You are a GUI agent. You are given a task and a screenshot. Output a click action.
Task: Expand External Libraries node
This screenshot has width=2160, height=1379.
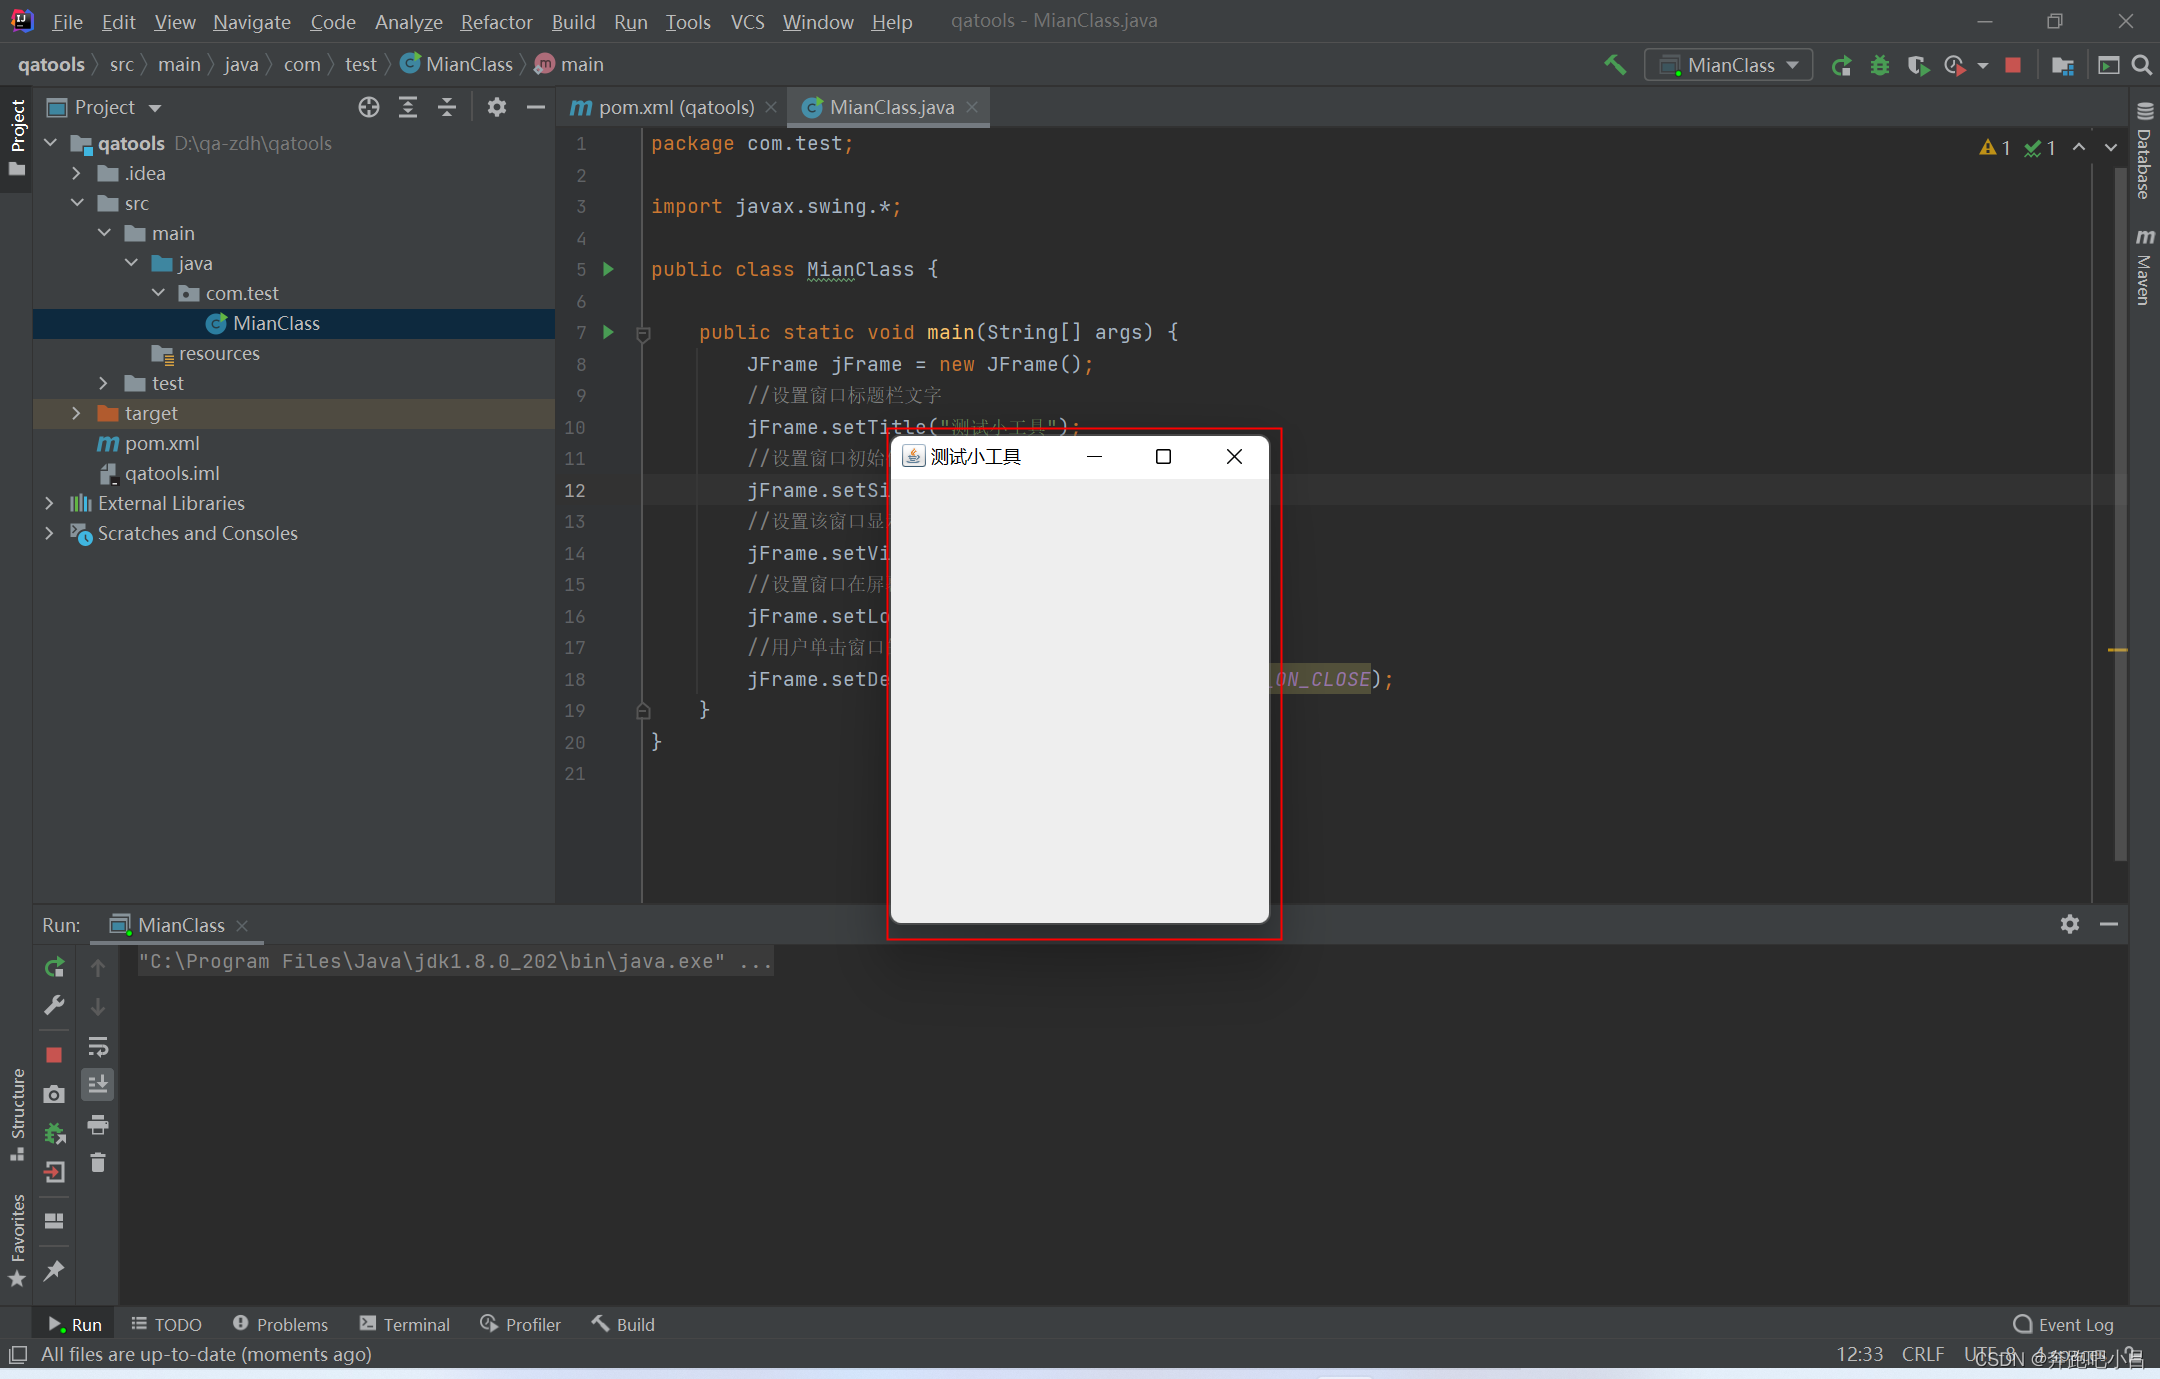49,503
